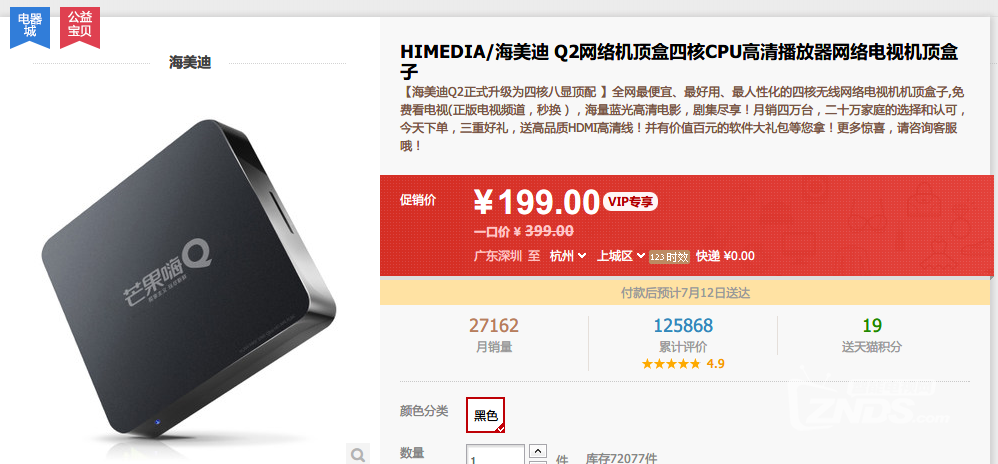The image size is (998, 464).
Task: Click the 19 送天猫积分 points figure
Action: [872, 326]
